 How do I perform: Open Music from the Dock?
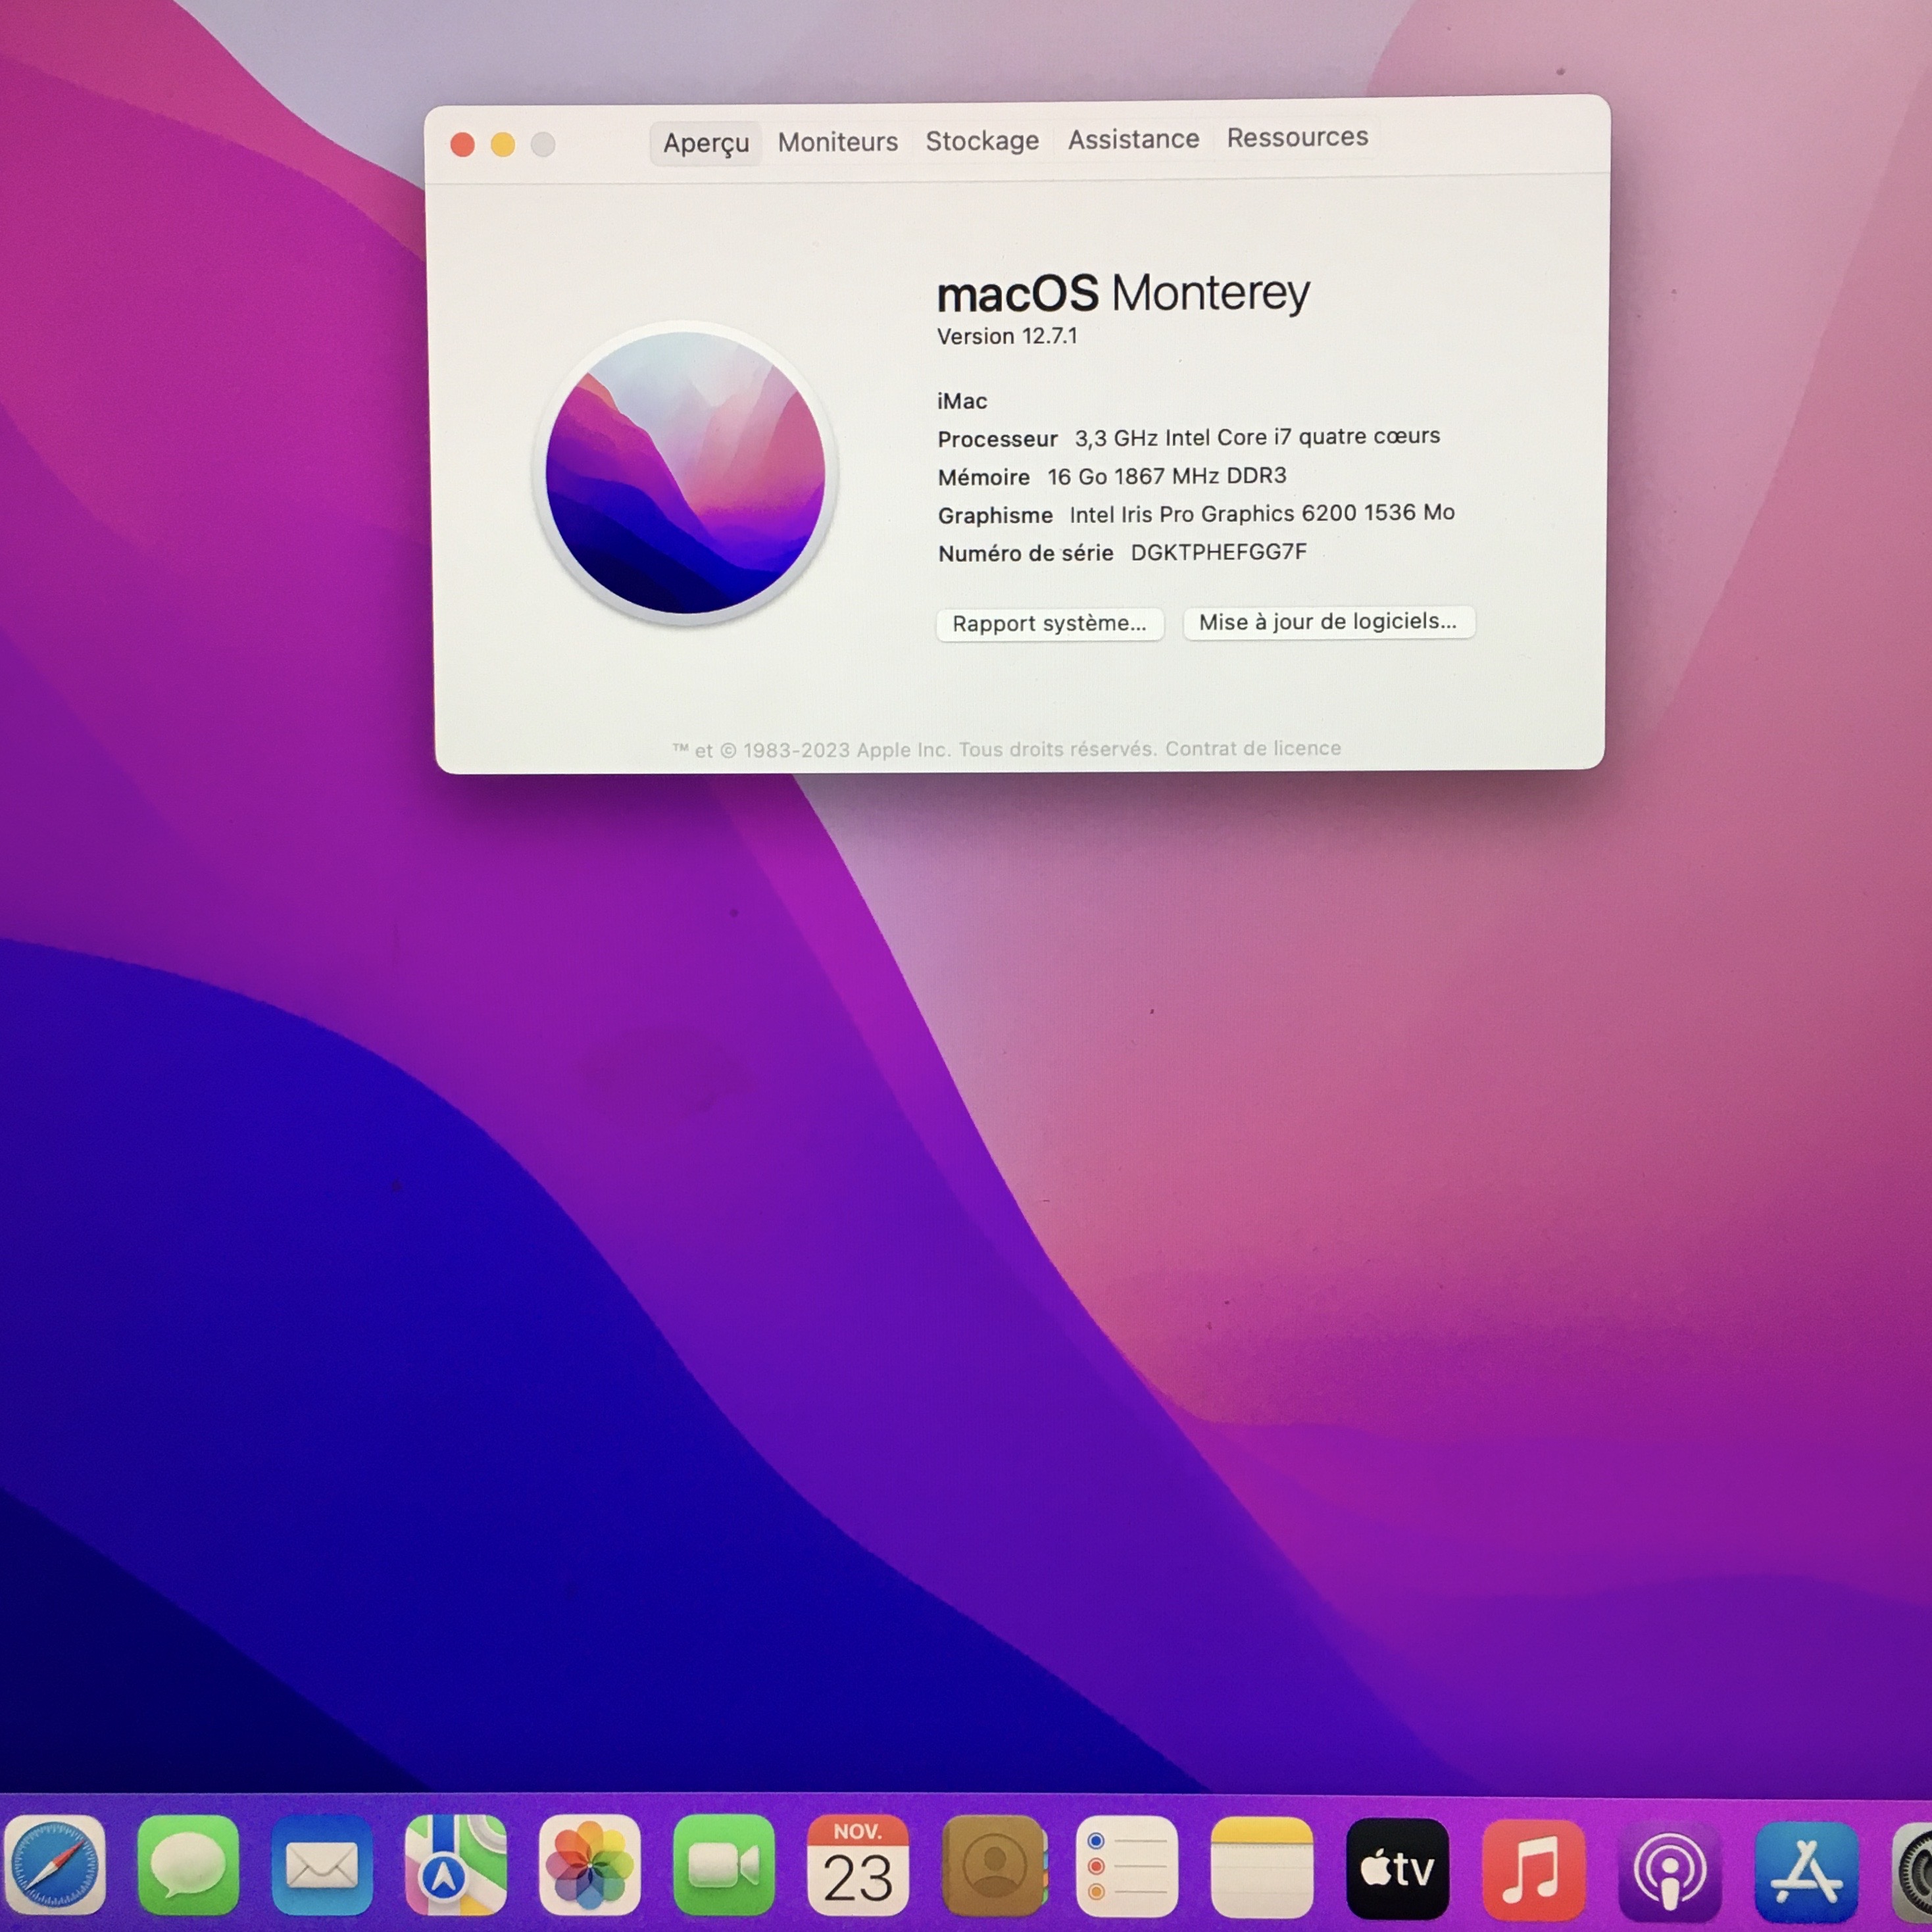1533,1869
